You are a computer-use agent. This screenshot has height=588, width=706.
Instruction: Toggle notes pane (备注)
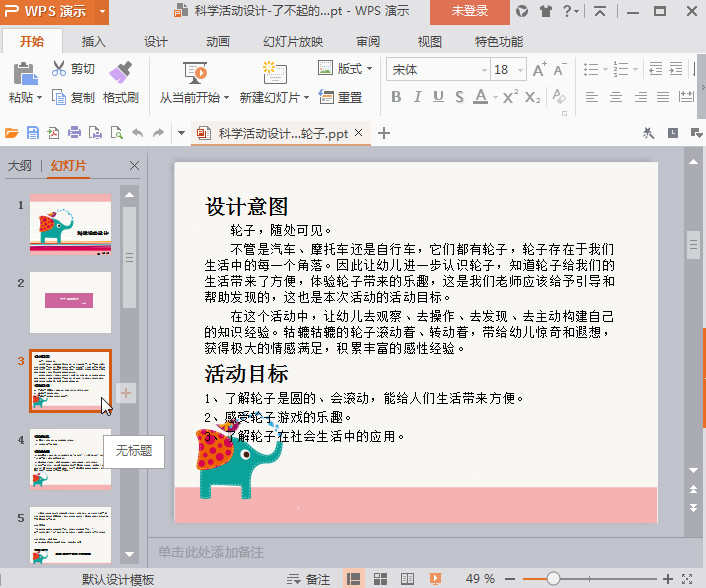(309, 579)
